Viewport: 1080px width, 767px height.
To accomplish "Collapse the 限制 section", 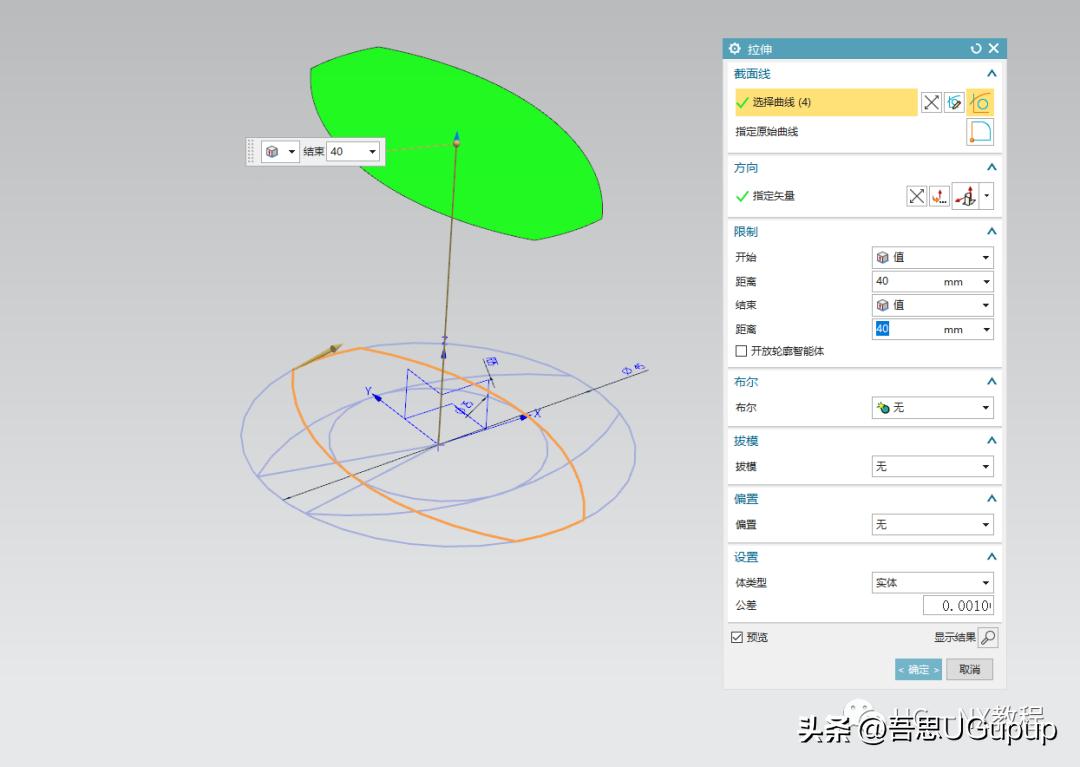I will click(990, 231).
